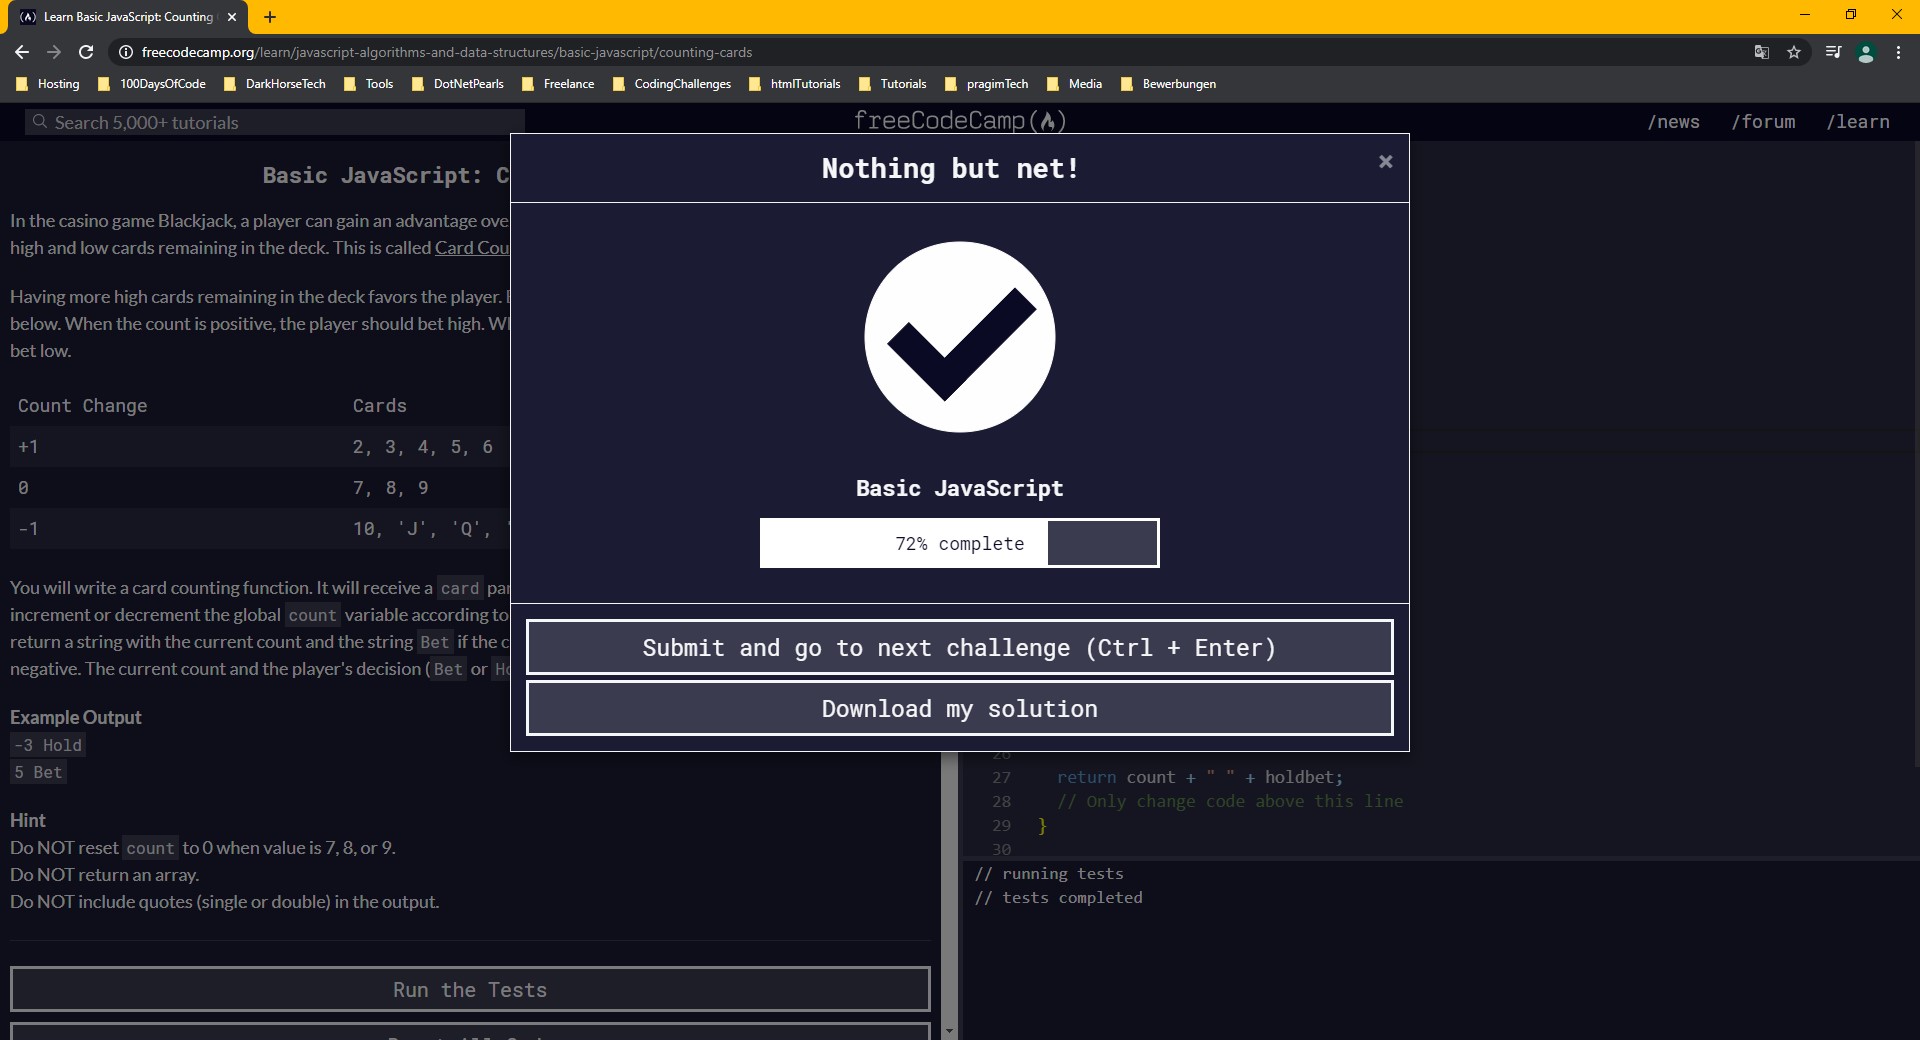Close the Learn Basic JavaScript tab
The image size is (1920, 1040).
[232, 17]
